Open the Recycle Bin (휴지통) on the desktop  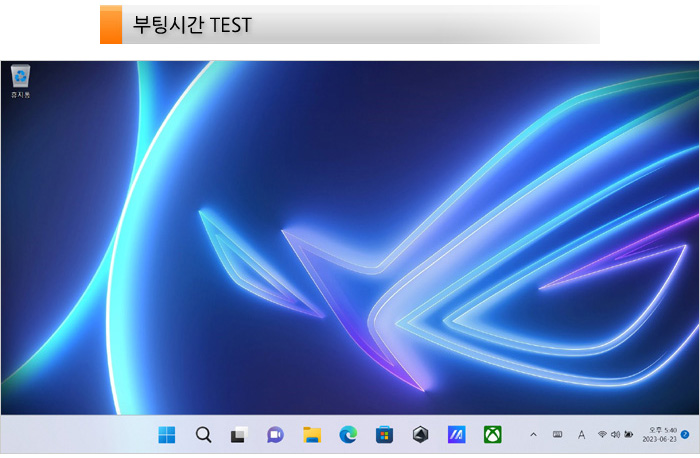(x=21, y=81)
